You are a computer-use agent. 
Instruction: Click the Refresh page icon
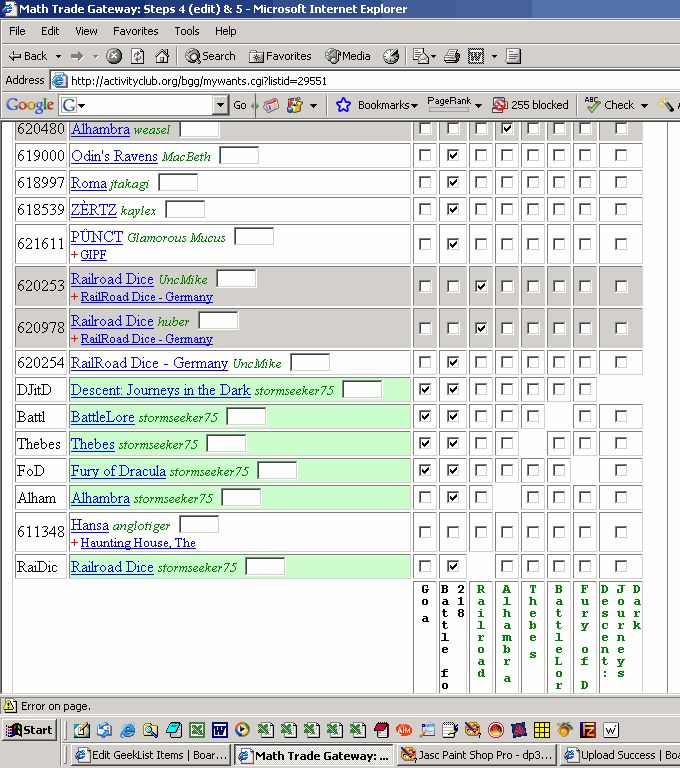click(137, 56)
